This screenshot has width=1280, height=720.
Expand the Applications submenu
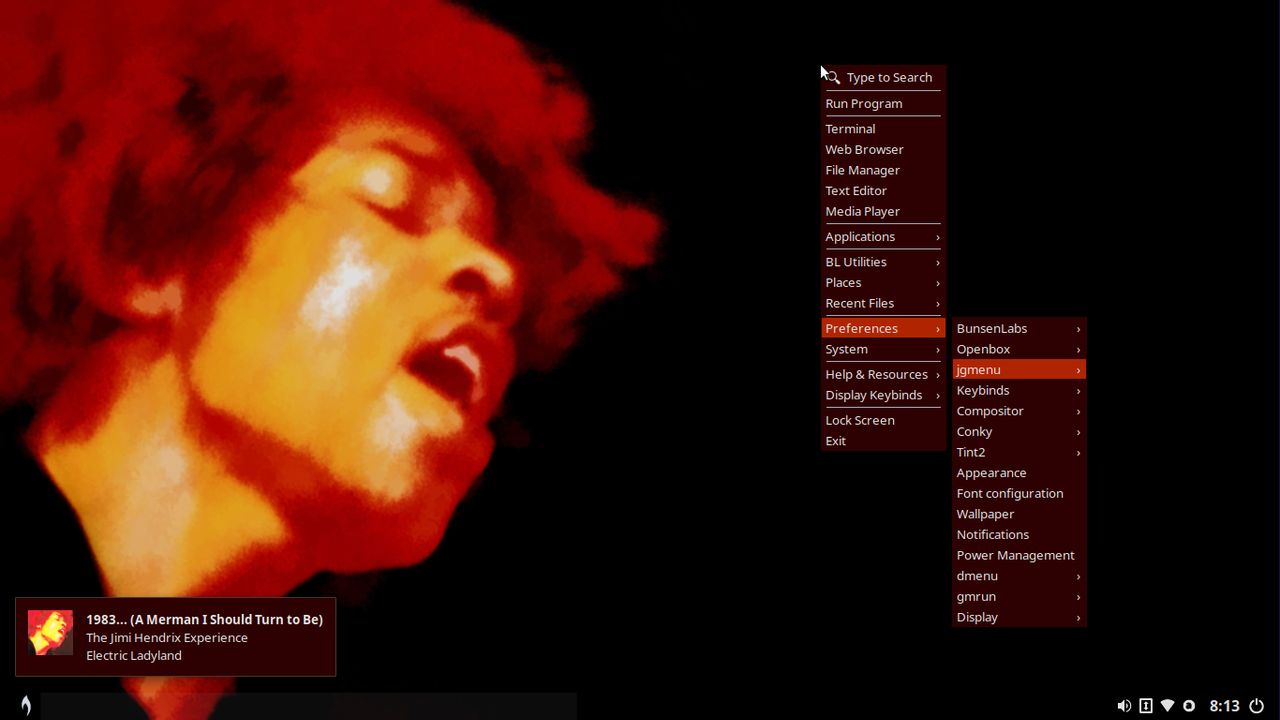point(883,236)
